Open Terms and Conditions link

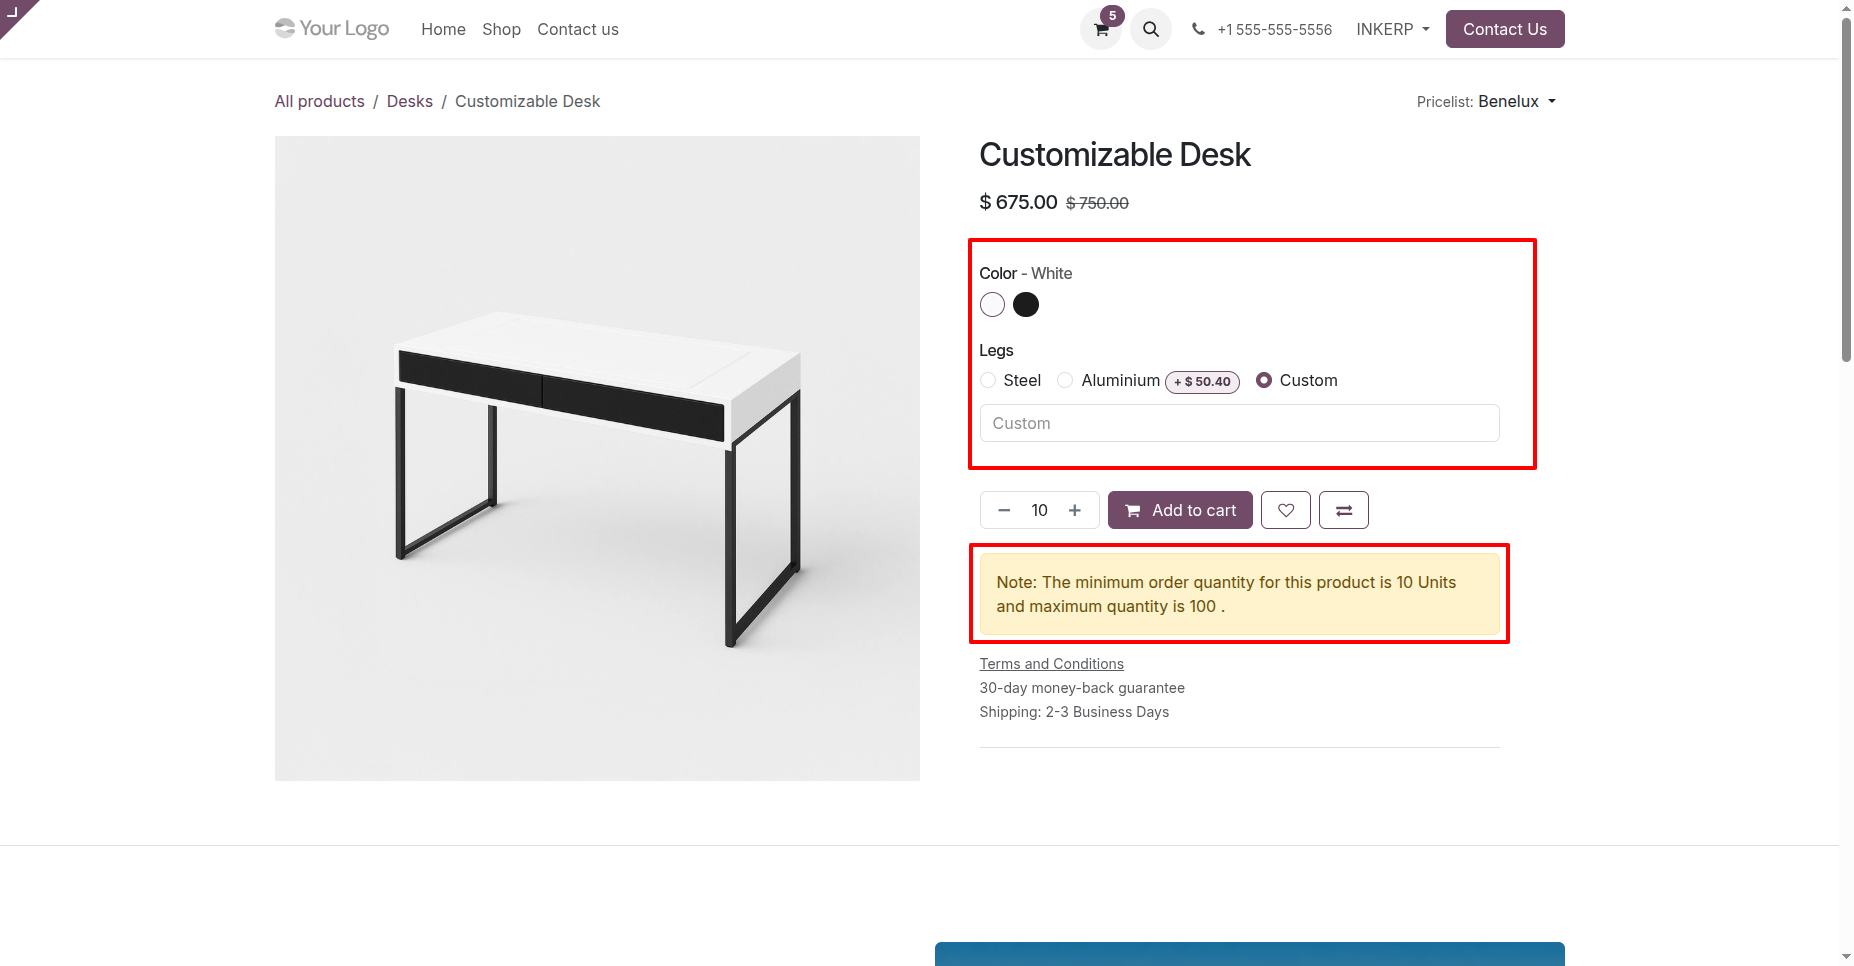(x=1051, y=664)
